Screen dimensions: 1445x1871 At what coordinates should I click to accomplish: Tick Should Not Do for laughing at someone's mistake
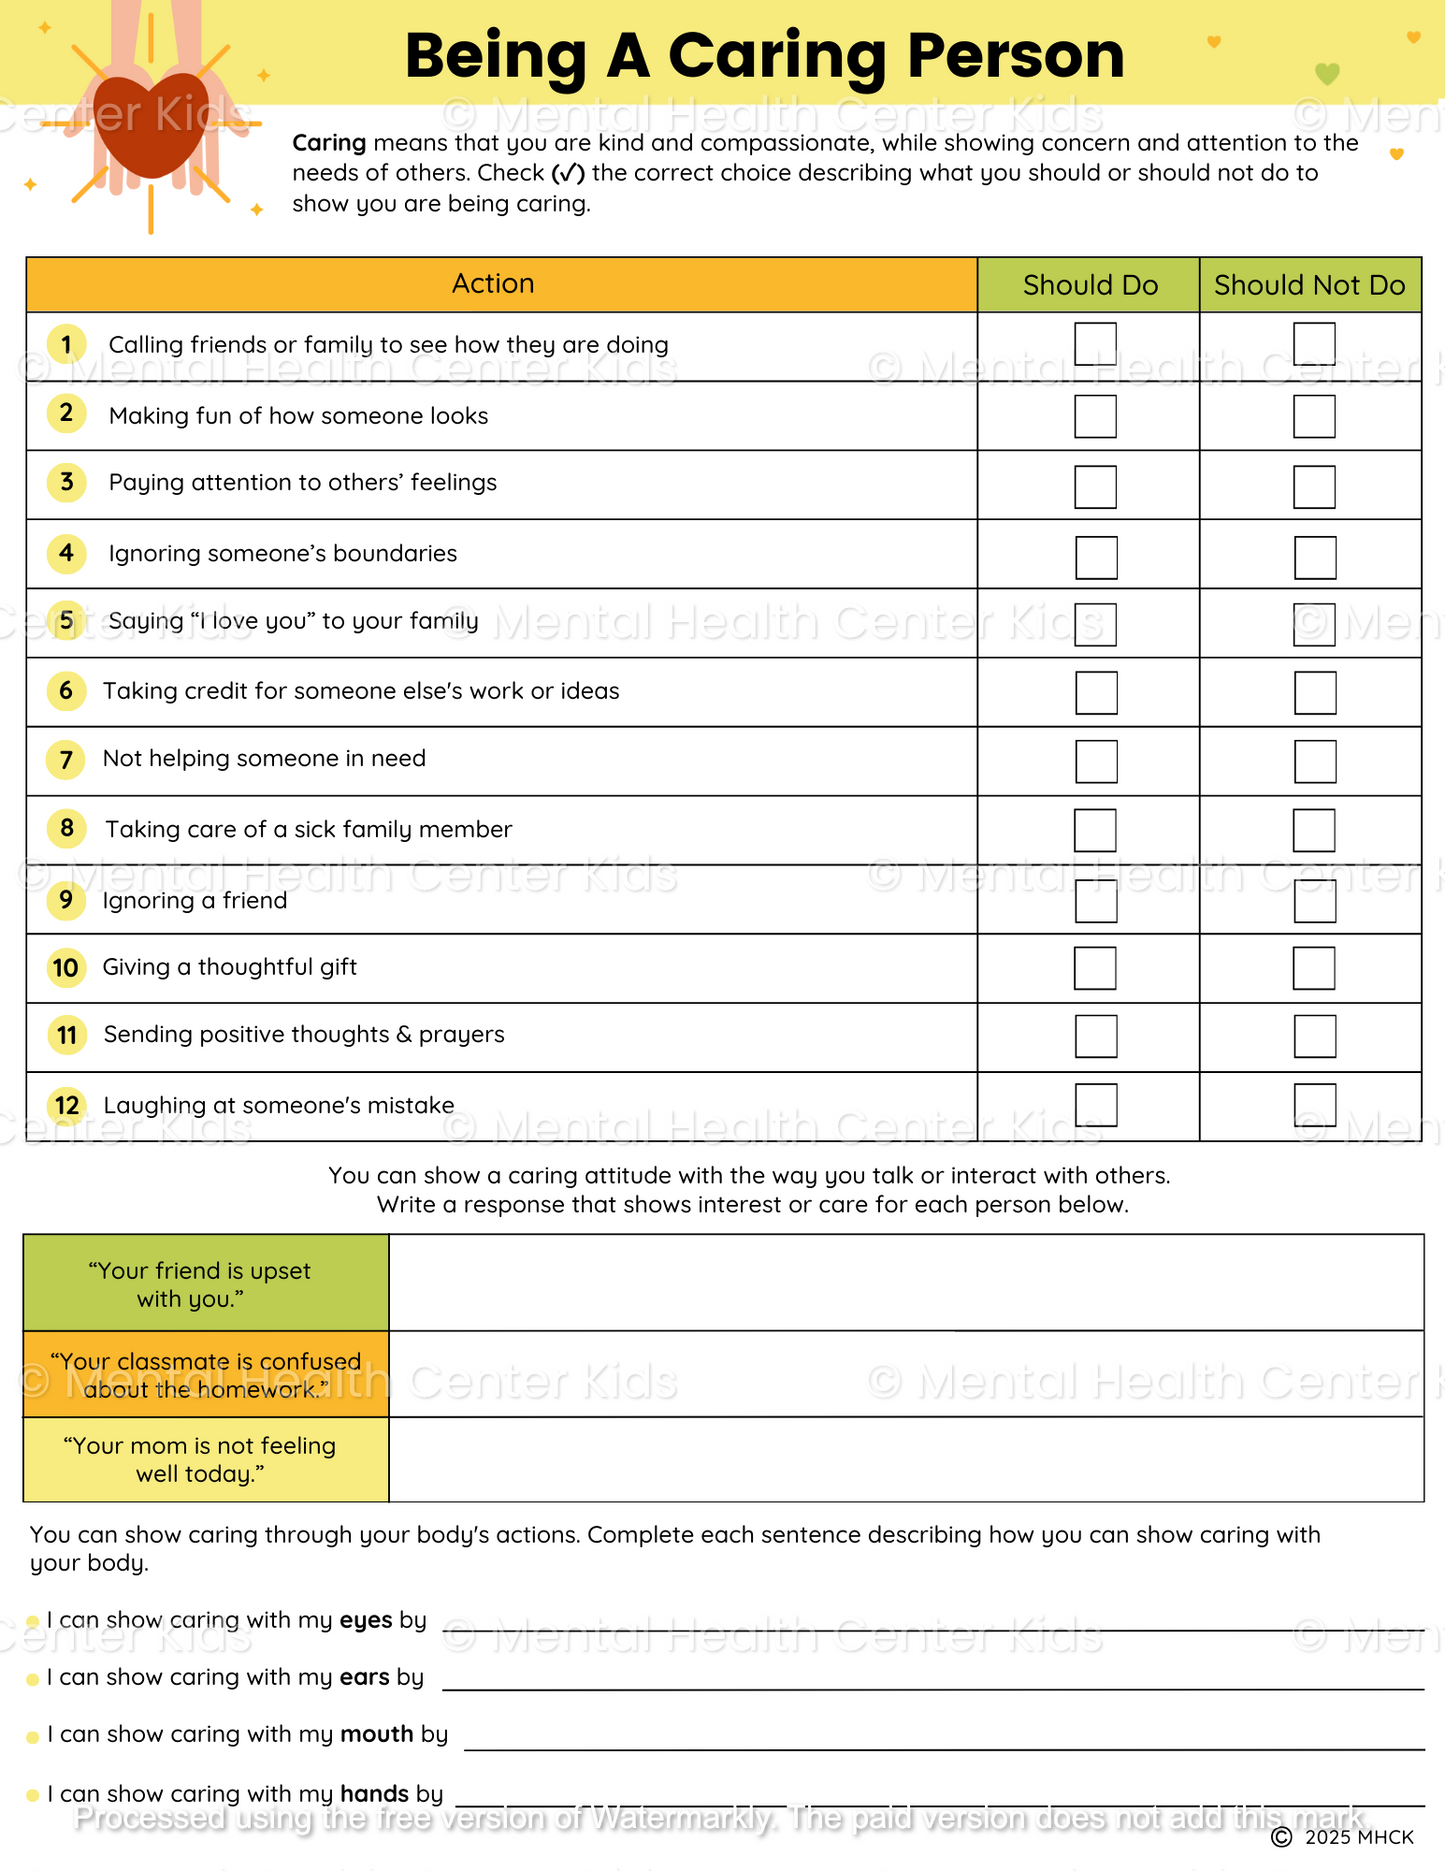(1315, 1105)
